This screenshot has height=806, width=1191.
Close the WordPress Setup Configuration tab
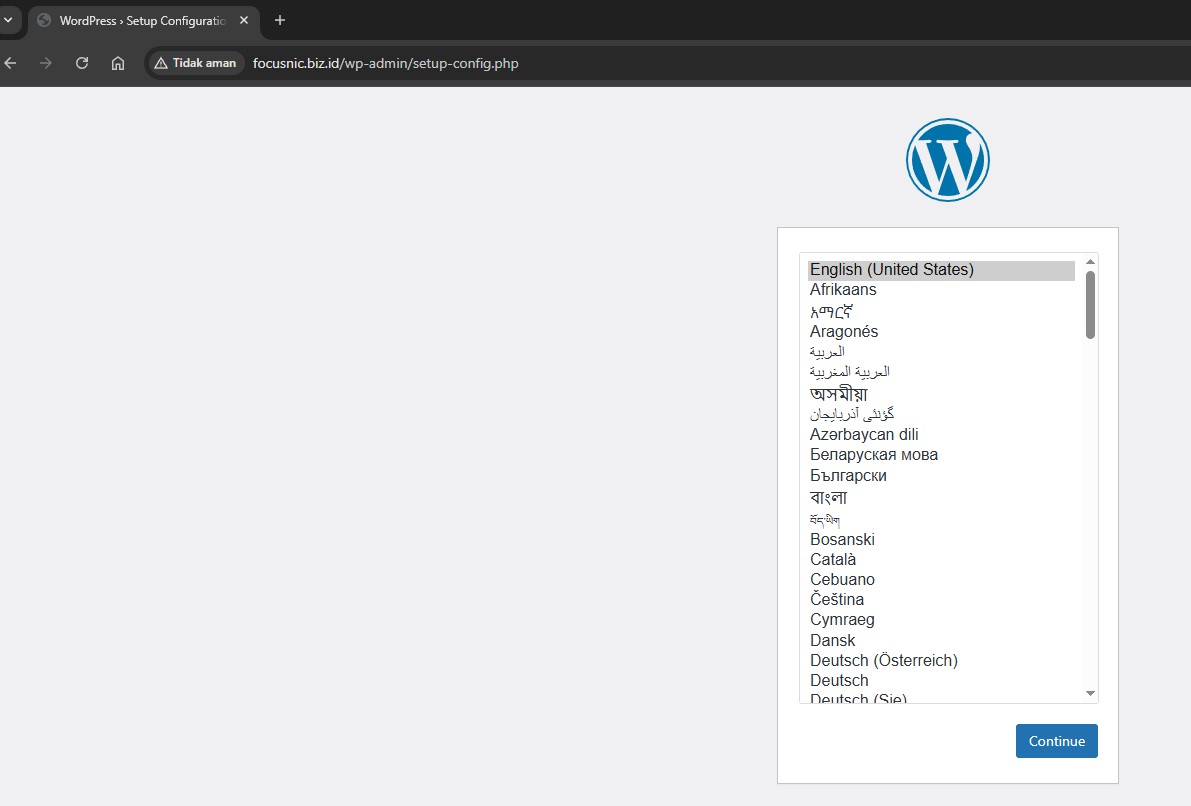[x=244, y=21]
